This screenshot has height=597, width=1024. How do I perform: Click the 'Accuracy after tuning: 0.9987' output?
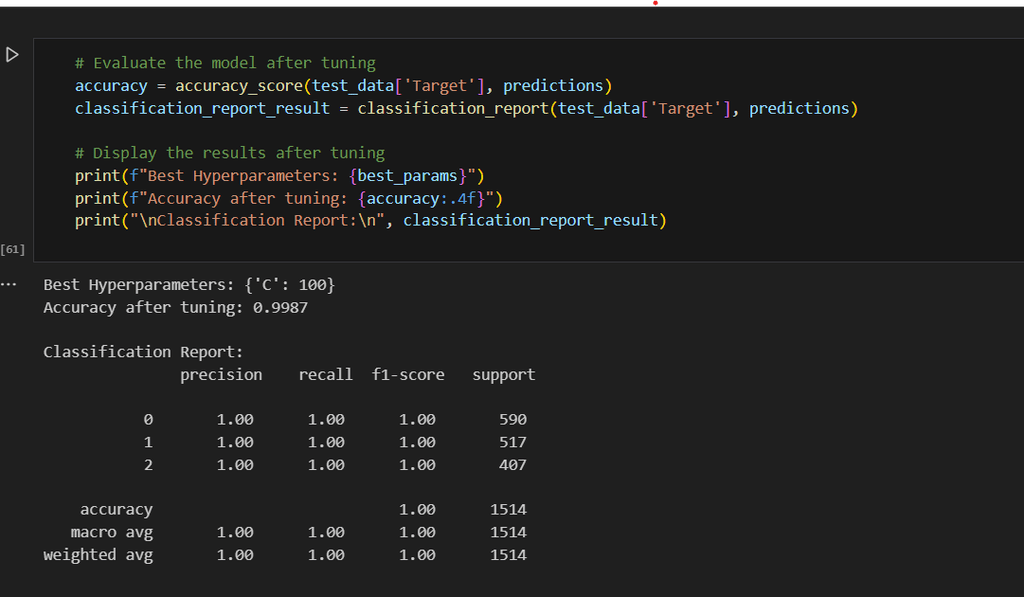(x=175, y=307)
